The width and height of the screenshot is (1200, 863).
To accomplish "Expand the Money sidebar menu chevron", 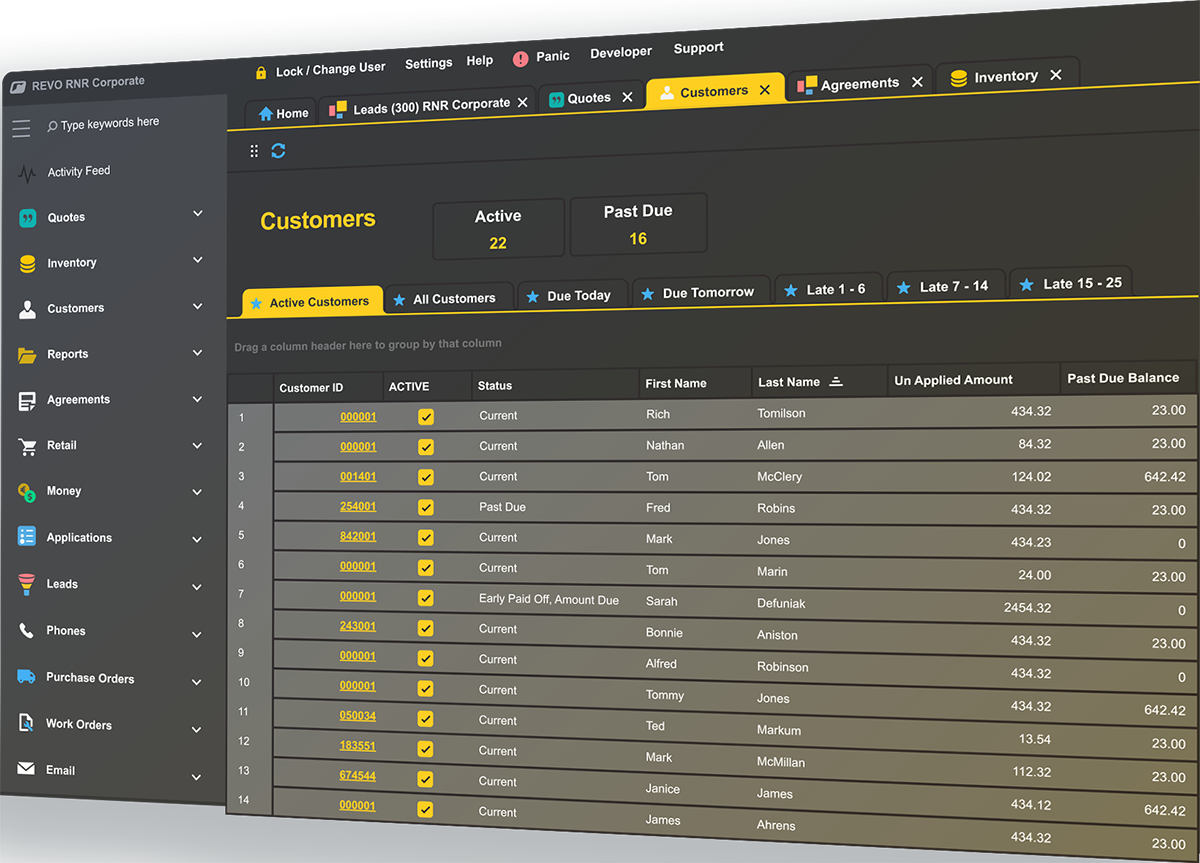I will pyautogui.click(x=198, y=492).
